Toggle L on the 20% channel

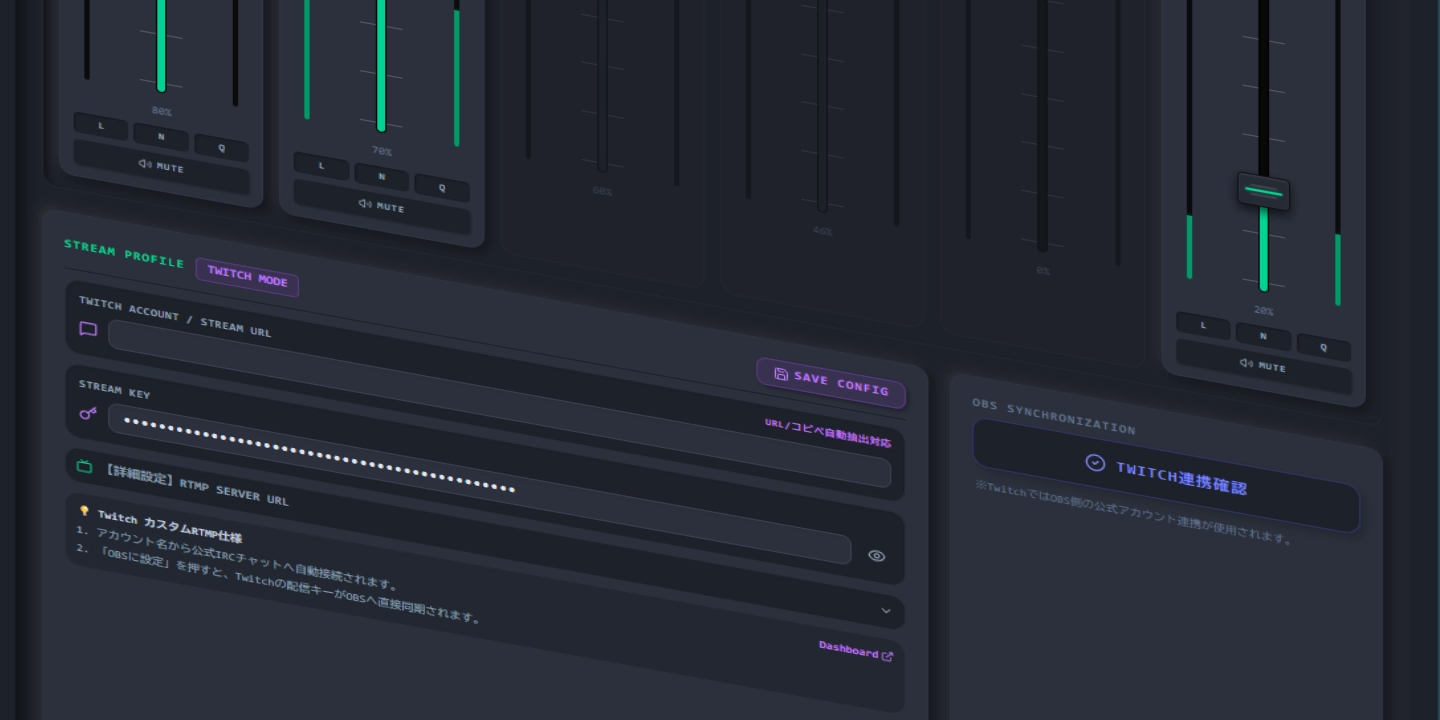[1203, 326]
